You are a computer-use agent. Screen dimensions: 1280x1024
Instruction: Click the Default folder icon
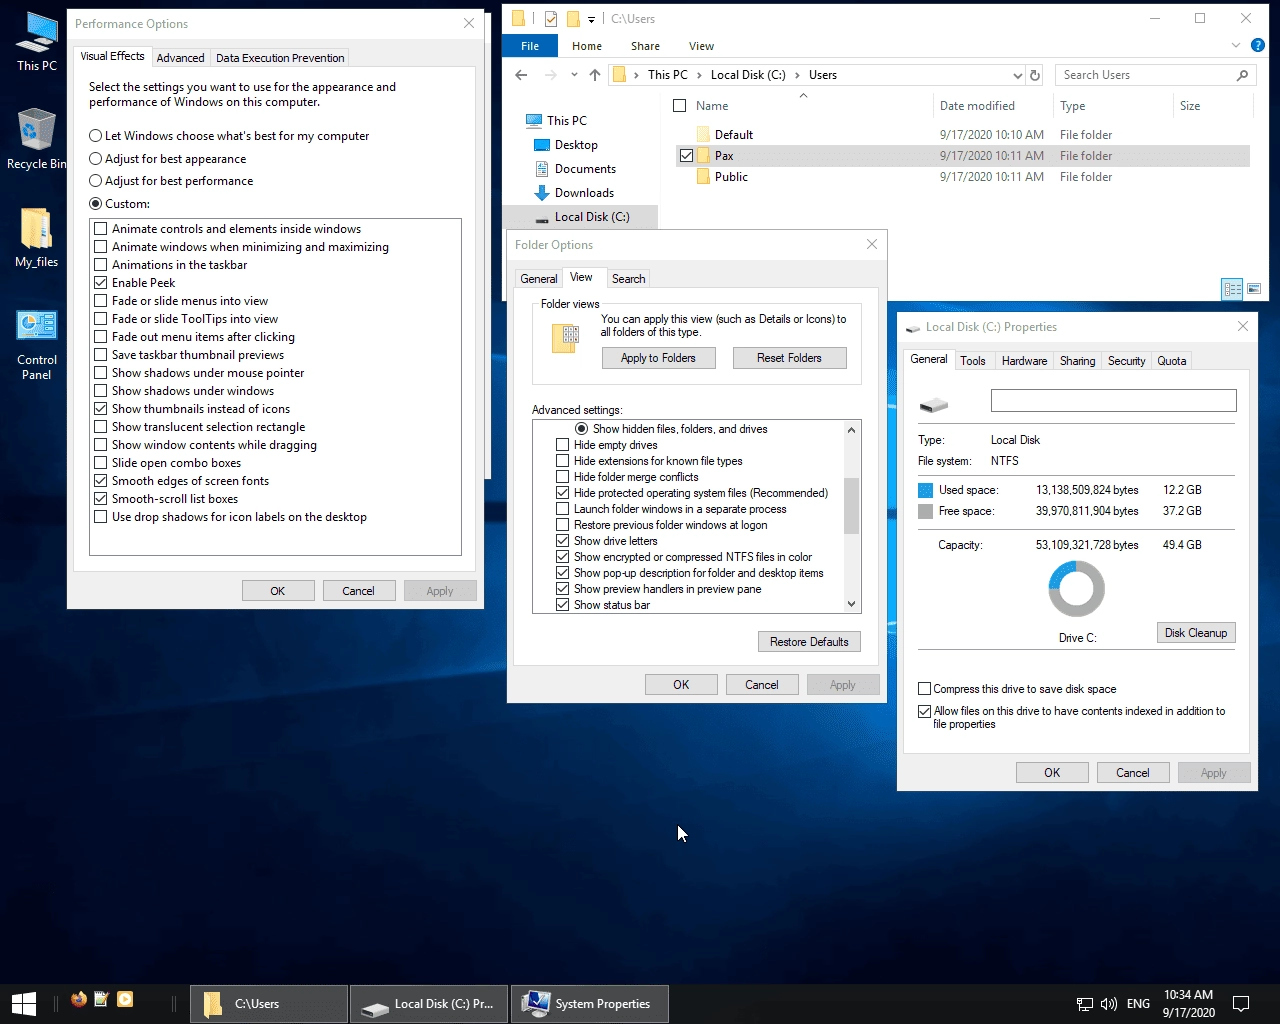[x=703, y=135]
